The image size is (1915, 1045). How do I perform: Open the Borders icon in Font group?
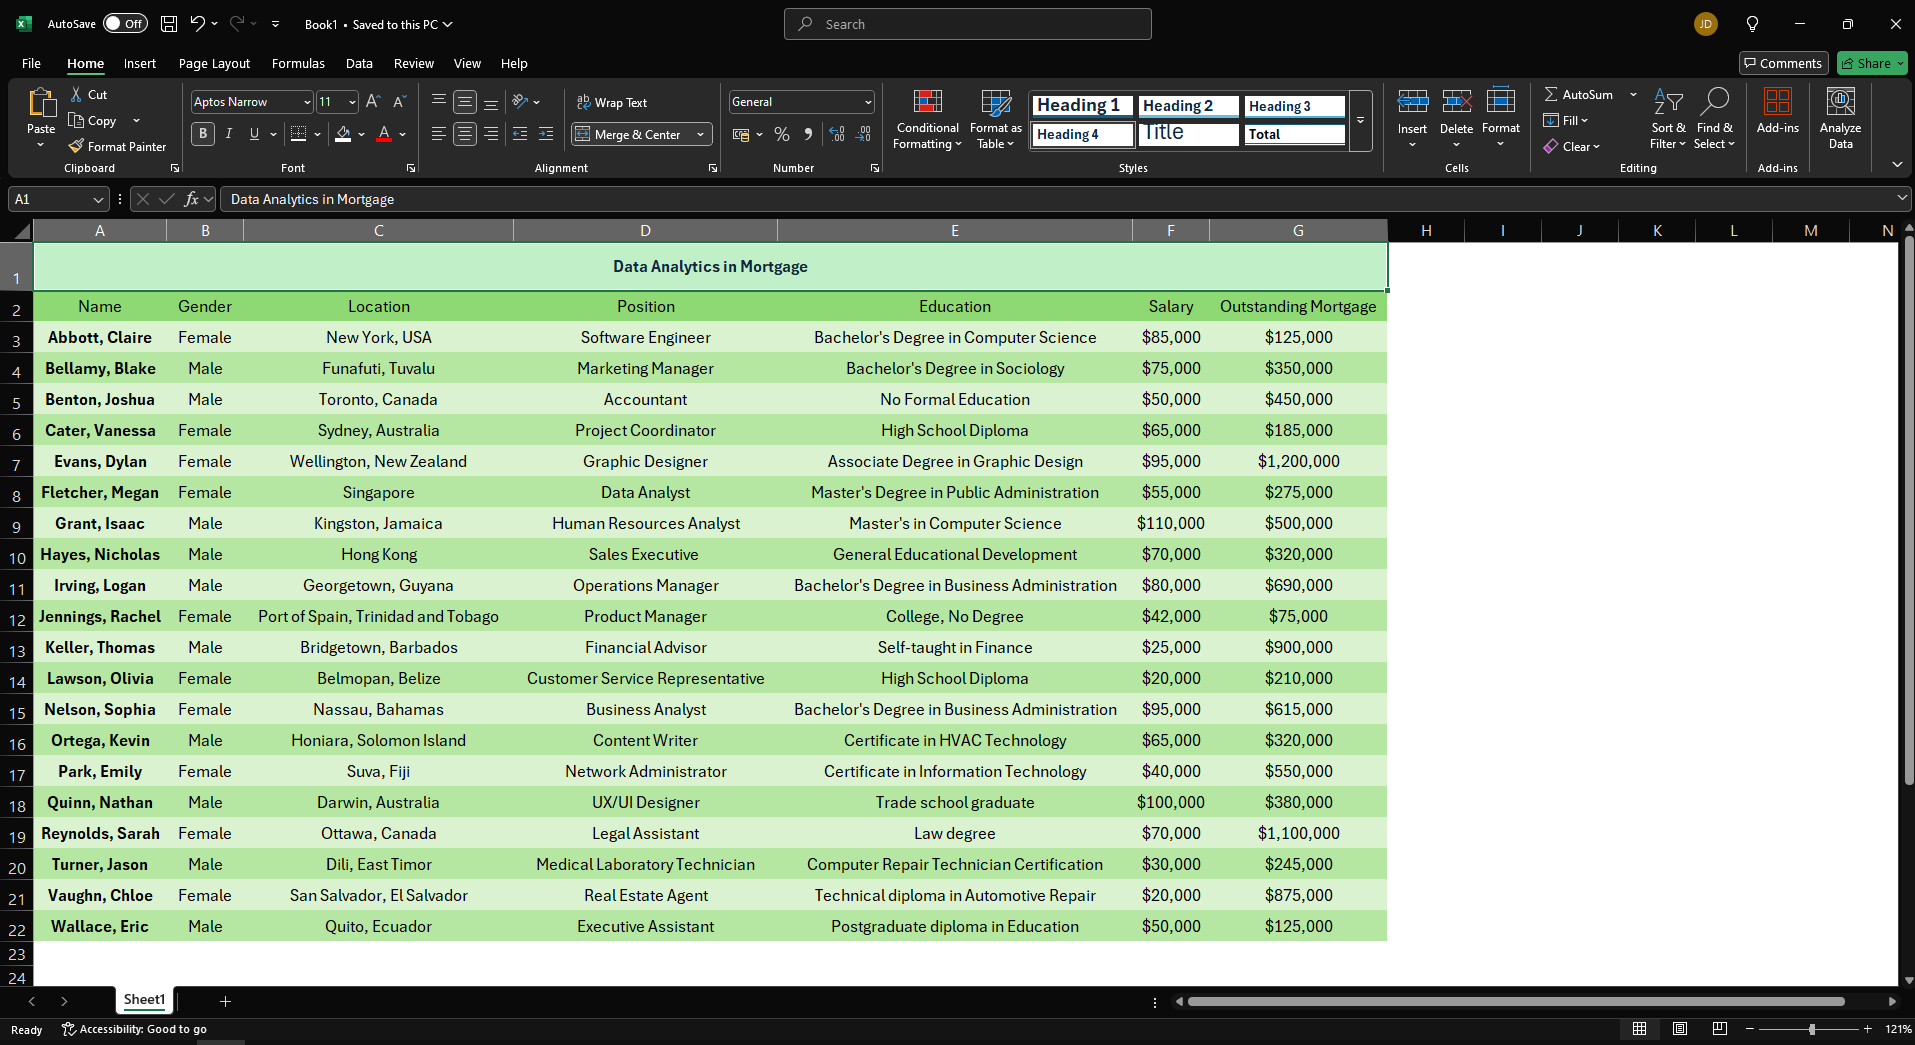[x=298, y=134]
